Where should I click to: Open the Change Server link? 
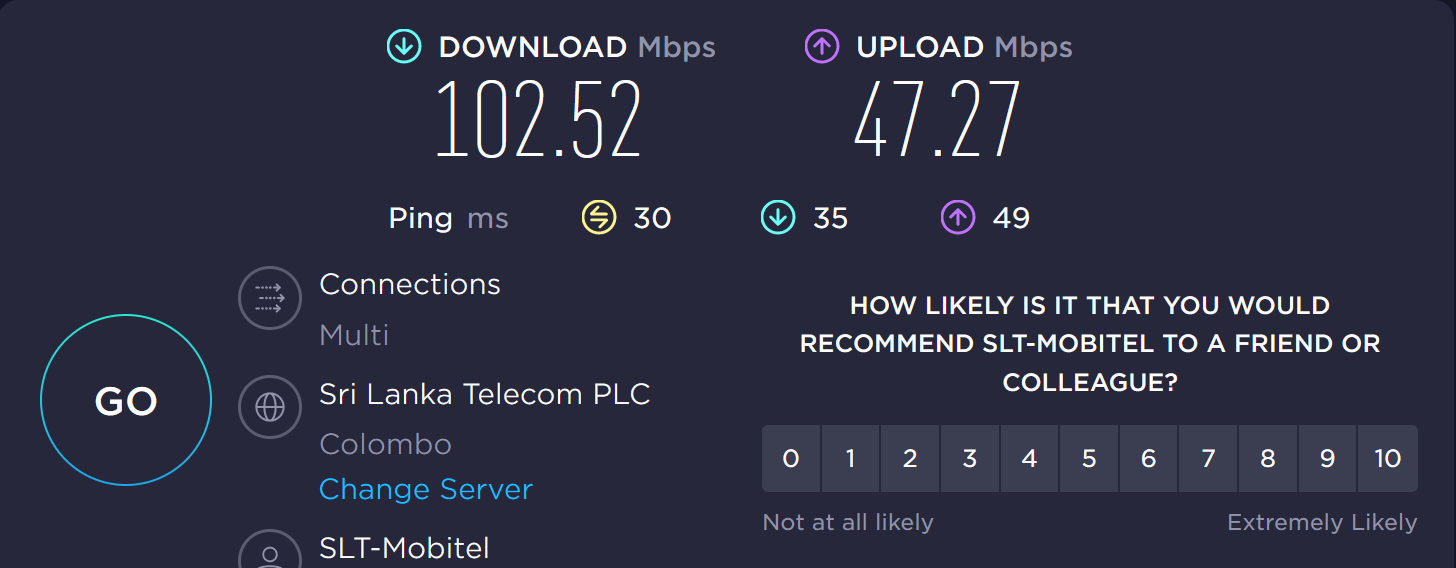point(426,489)
